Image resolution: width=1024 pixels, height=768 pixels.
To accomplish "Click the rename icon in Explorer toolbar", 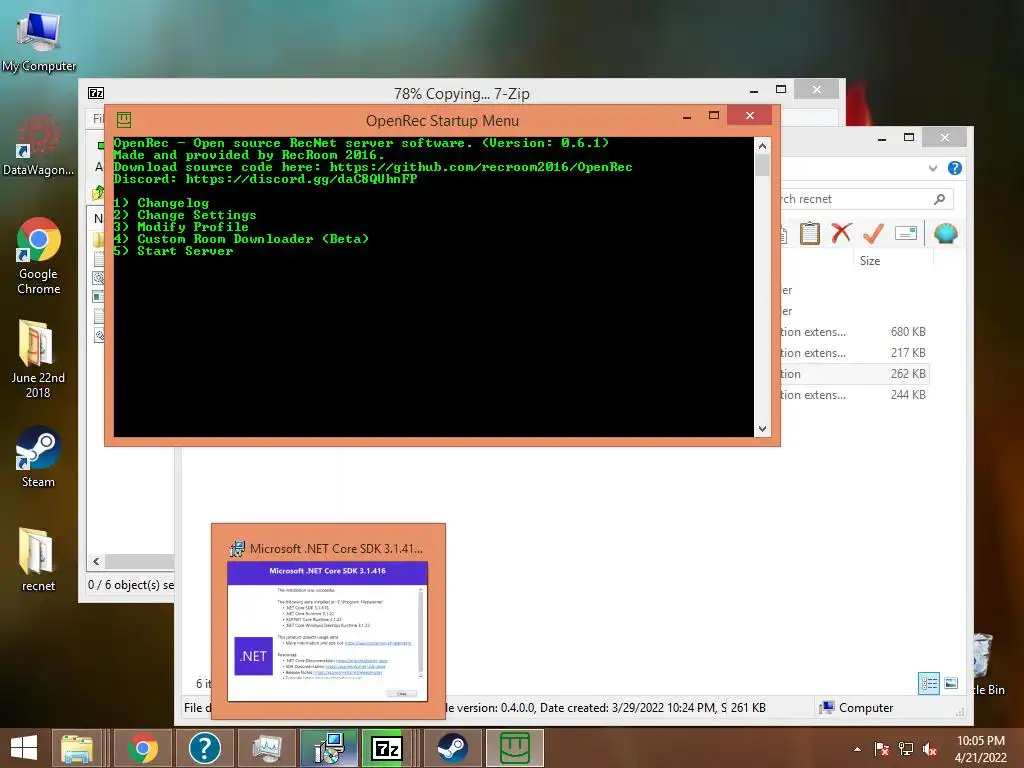I will click(906, 233).
